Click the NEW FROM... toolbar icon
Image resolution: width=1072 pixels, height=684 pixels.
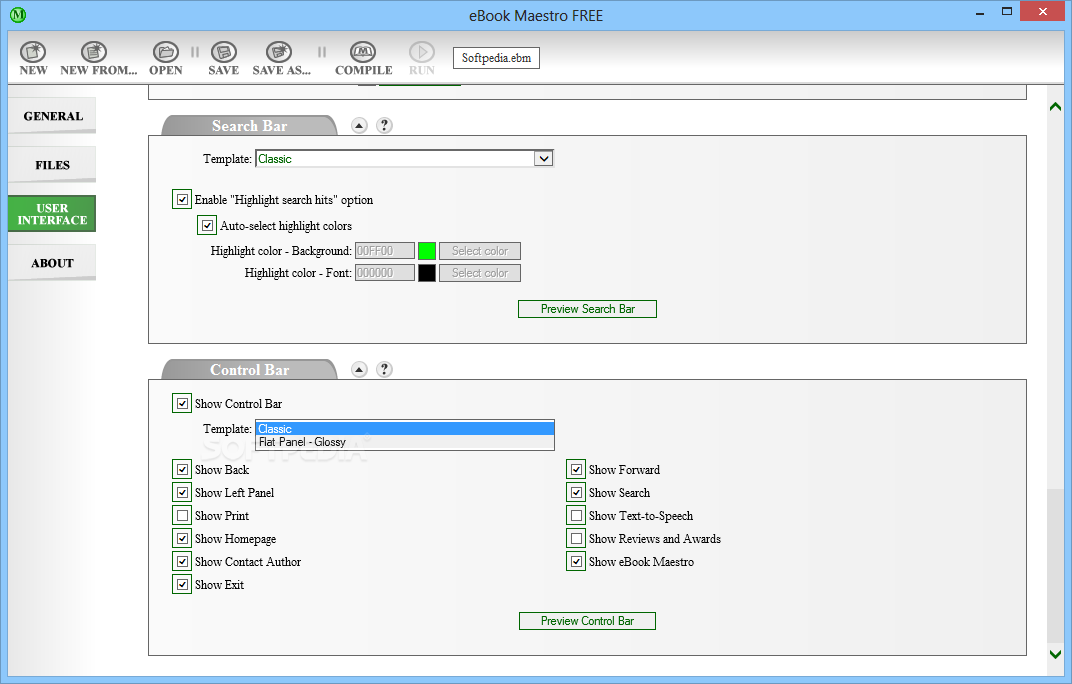point(98,57)
